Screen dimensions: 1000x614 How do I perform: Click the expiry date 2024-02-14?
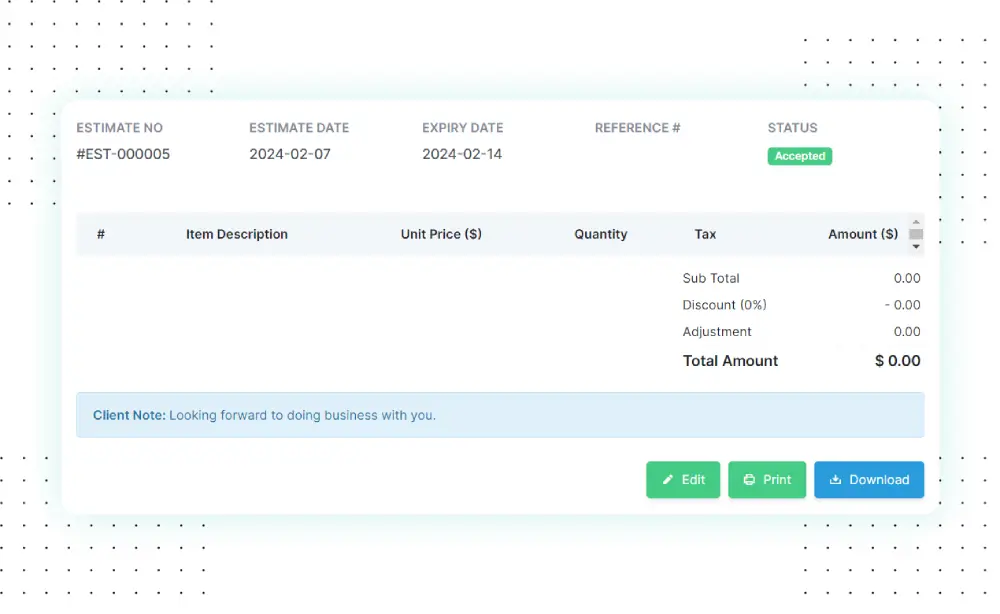pyautogui.click(x=462, y=154)
